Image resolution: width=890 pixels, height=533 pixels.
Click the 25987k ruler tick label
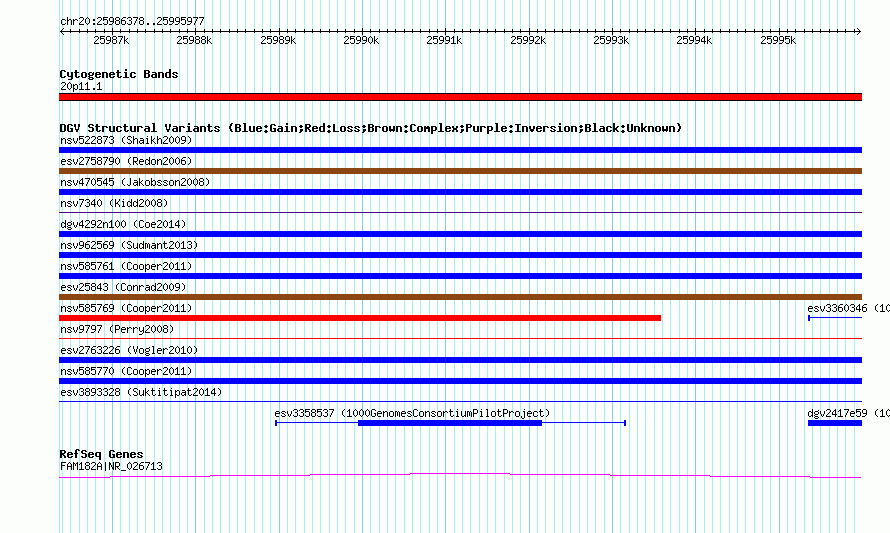click(x=111, y=40)
